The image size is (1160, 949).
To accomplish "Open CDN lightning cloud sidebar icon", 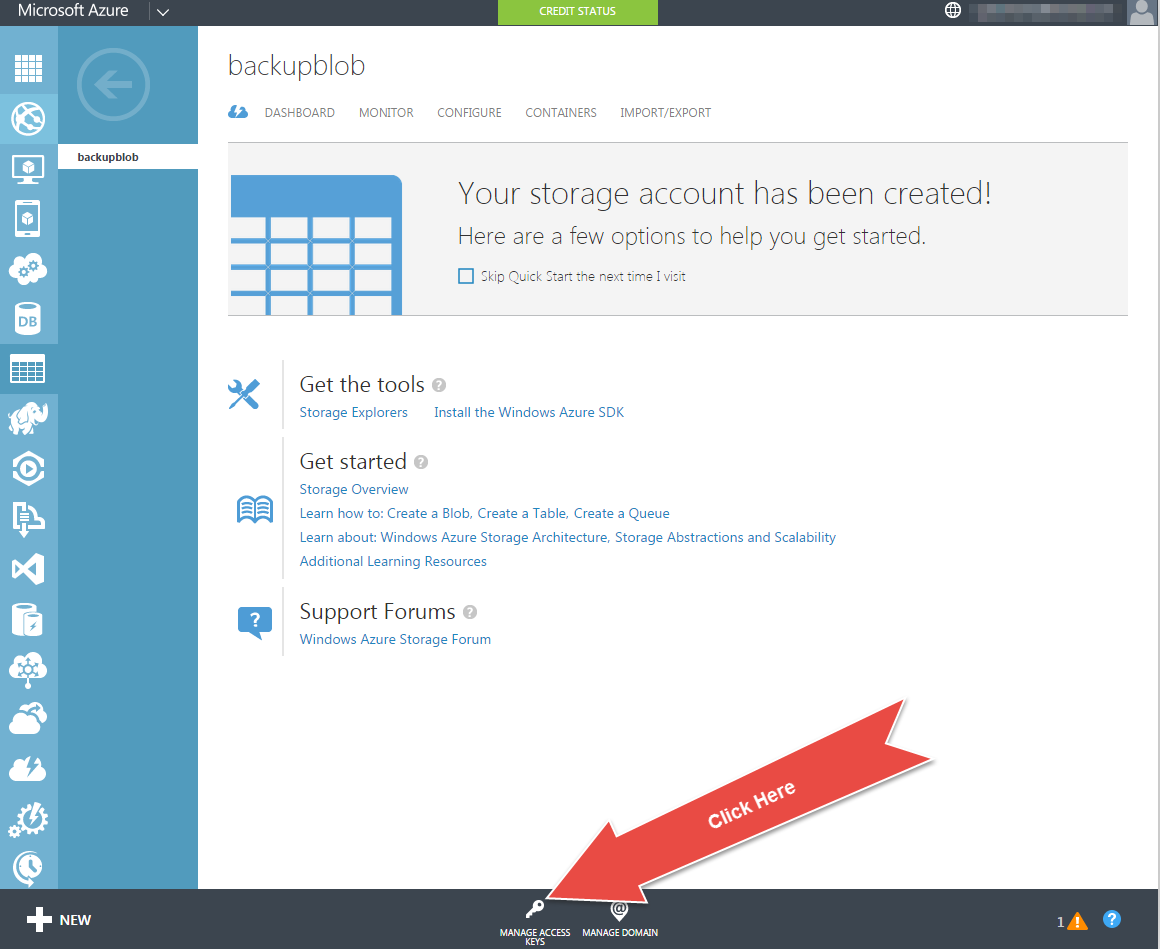I will click(x=28, y=769).
